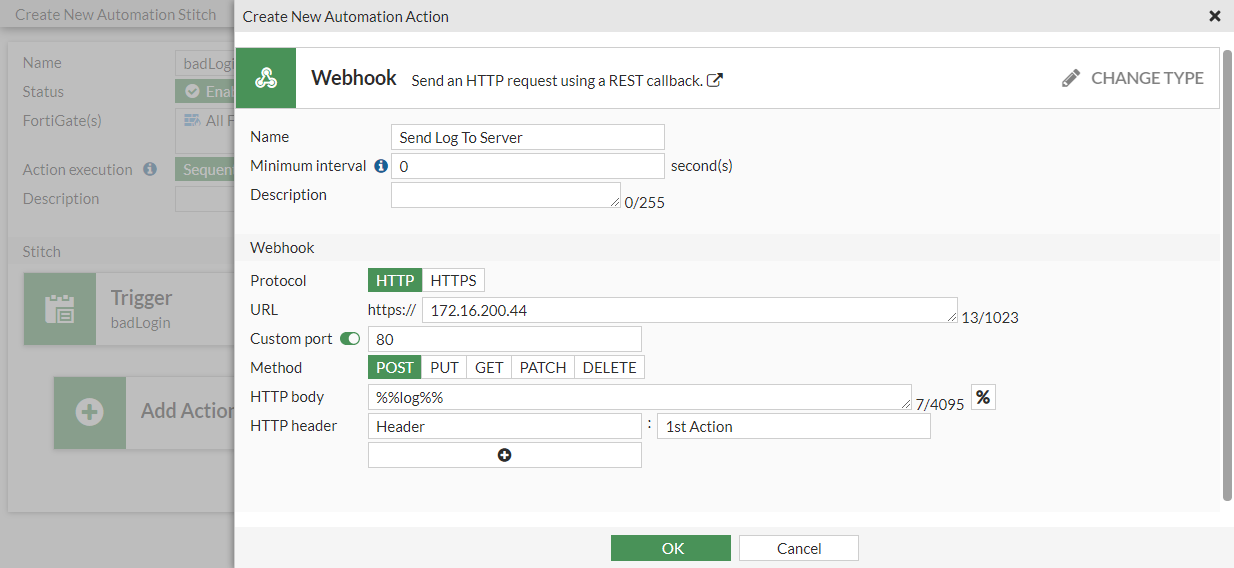Screen dimensions: 1234x568
Task: Click the URL input field
Action: [x=689, y=311]
